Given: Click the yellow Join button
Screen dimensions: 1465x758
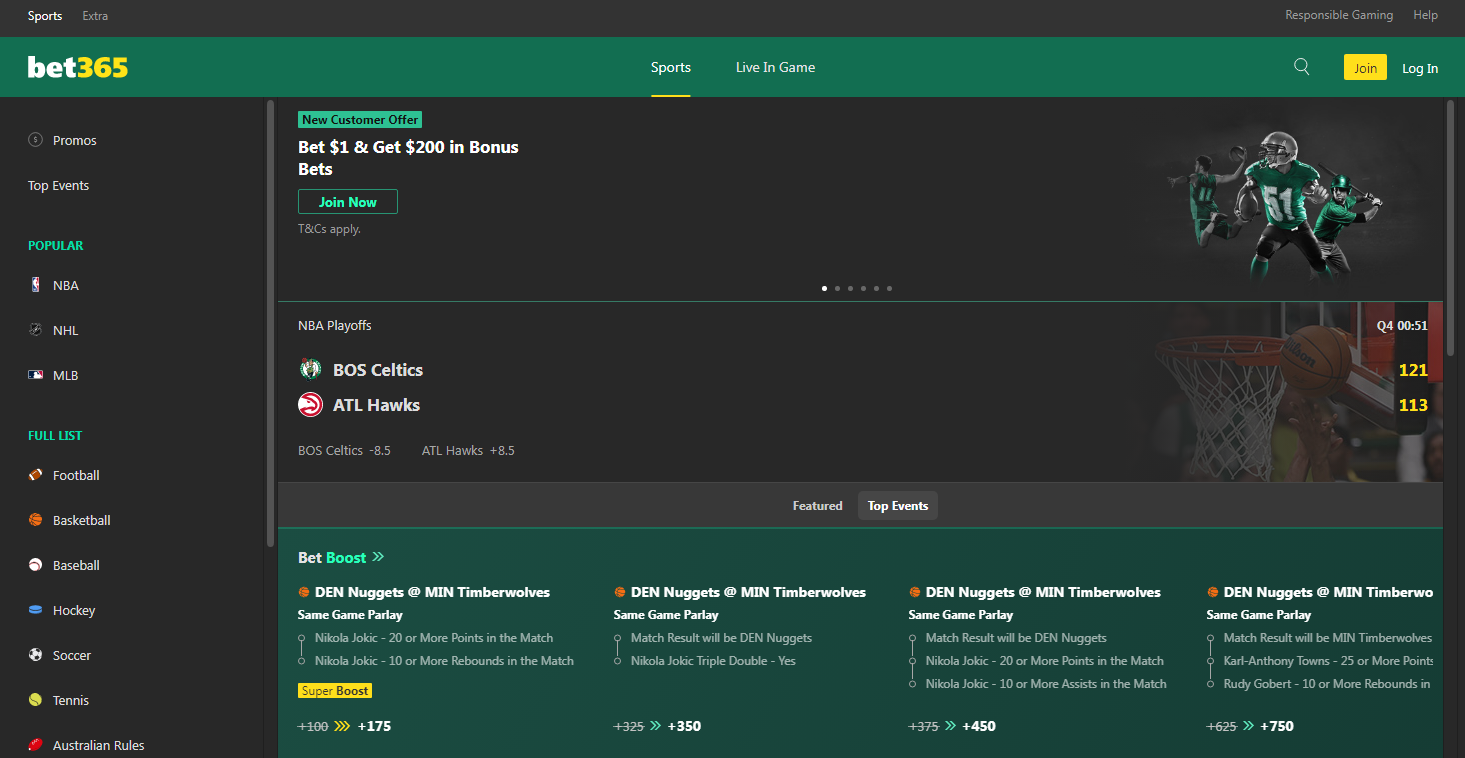Looking at the screenshot, I should (x=1365, y=68).
